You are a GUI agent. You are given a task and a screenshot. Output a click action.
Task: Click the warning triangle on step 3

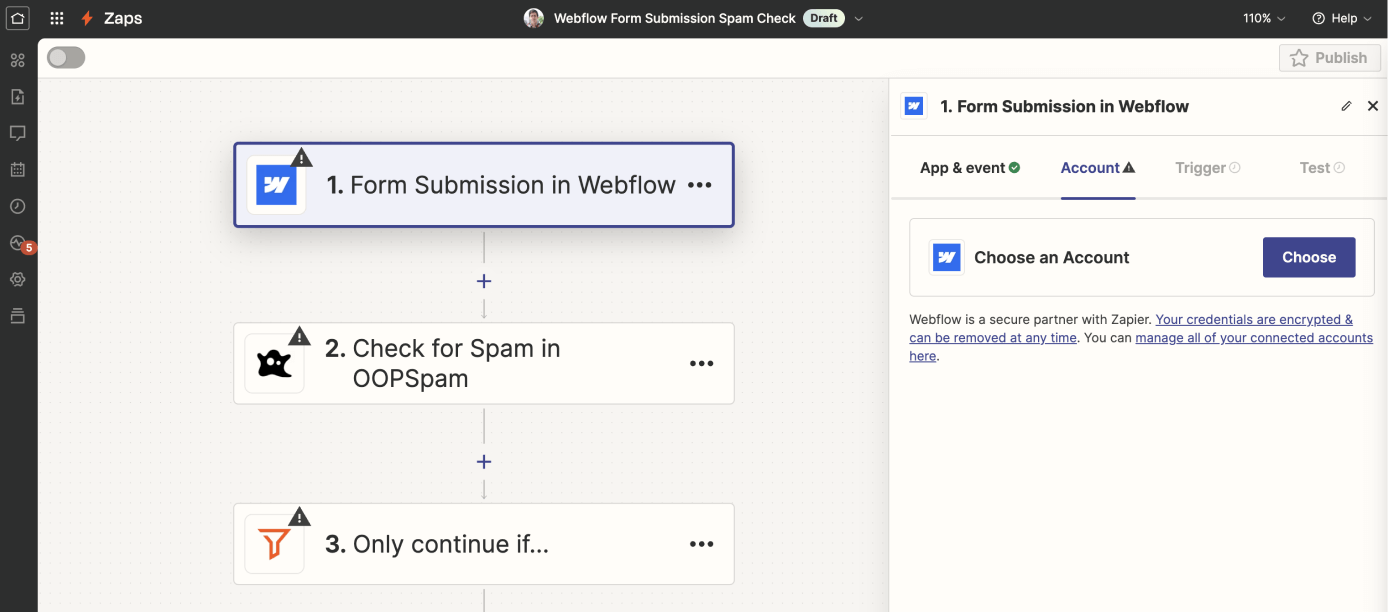click(x=299, y=516)
